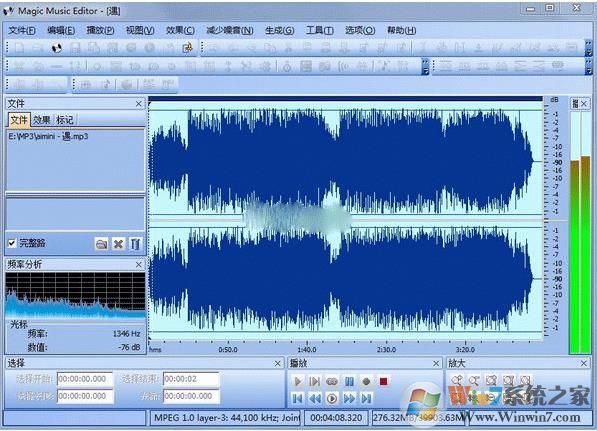Click the cursor position time field
Image resolution: width=597 pixels, height=431 pixels.
(191, 396)
